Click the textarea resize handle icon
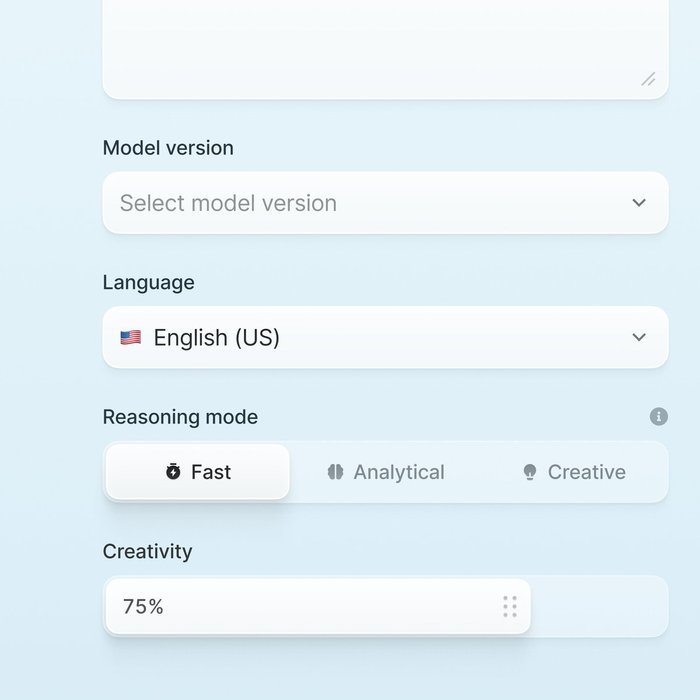The width and height of the screenshot is (700, 700). 648,79
